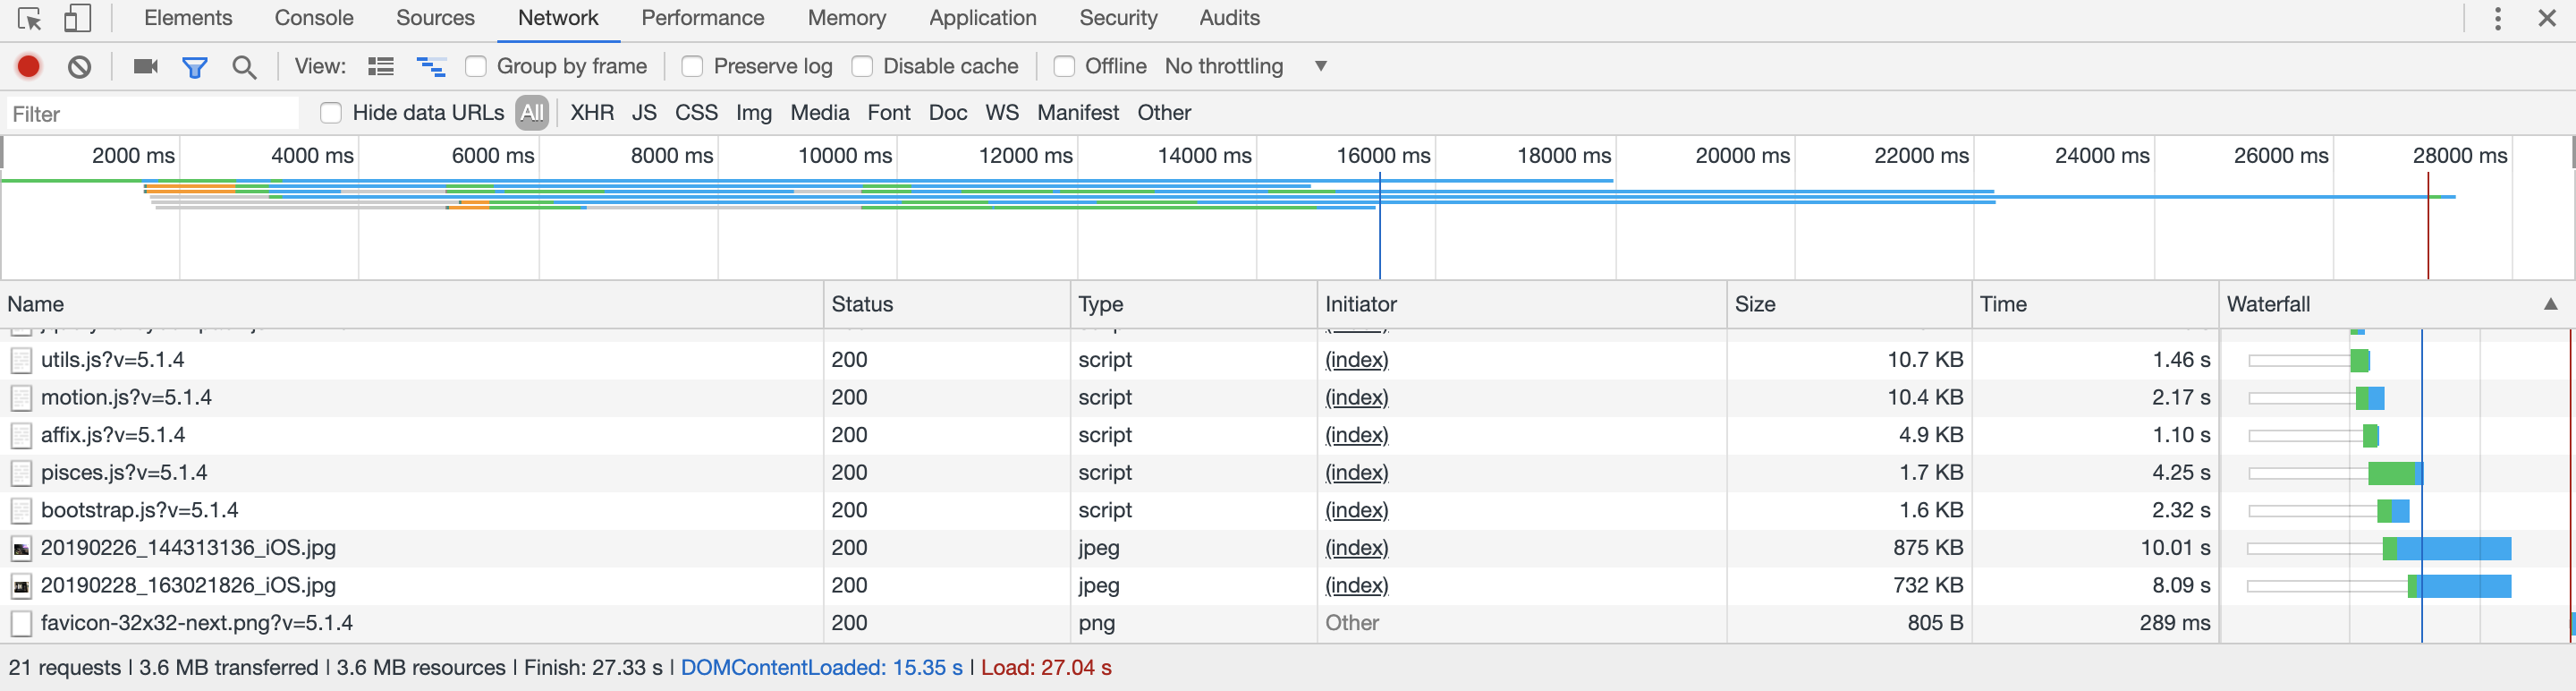The width and height of the screenshot is (2576, 691).
Task: Click the inspect element picker icon
Action: pos(29,19)
